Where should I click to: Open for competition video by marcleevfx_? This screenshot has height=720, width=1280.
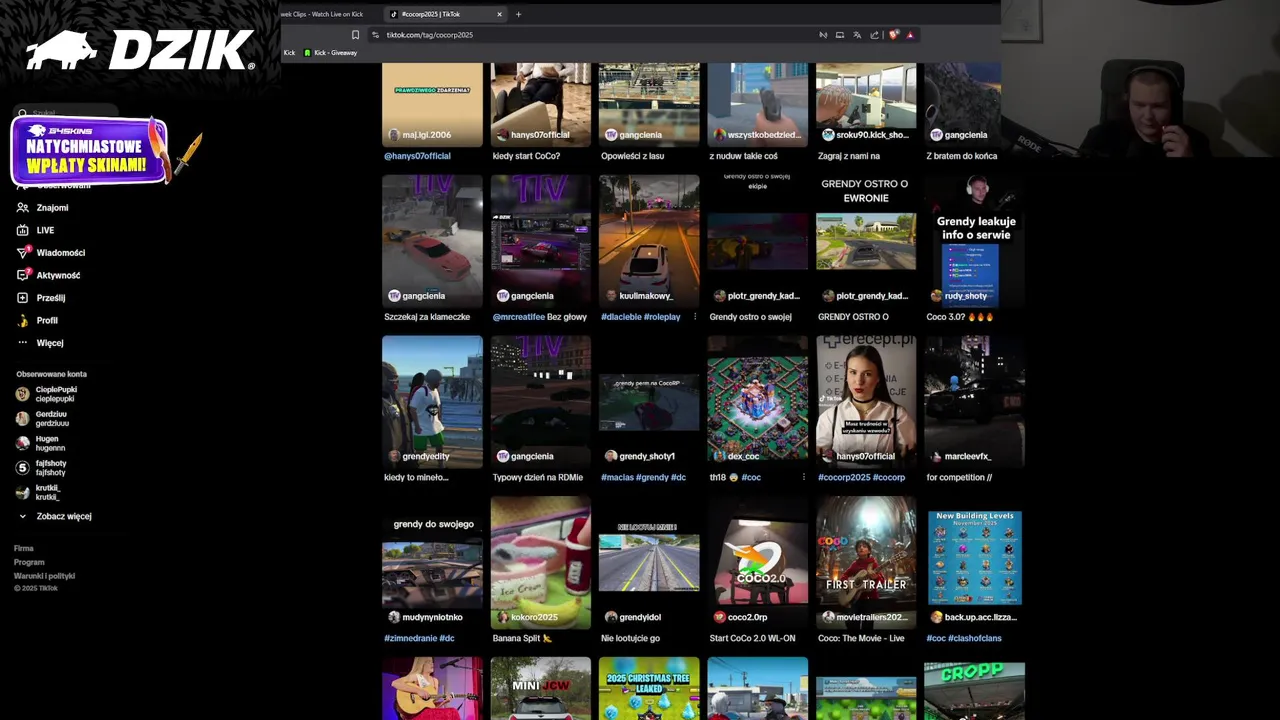(x=975, y=400)
